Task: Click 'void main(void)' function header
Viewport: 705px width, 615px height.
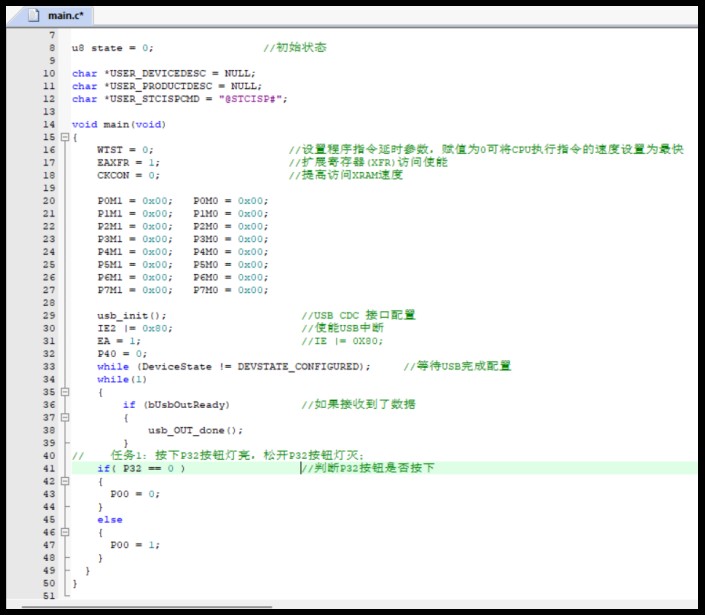Action: click(x=119, y=125)
